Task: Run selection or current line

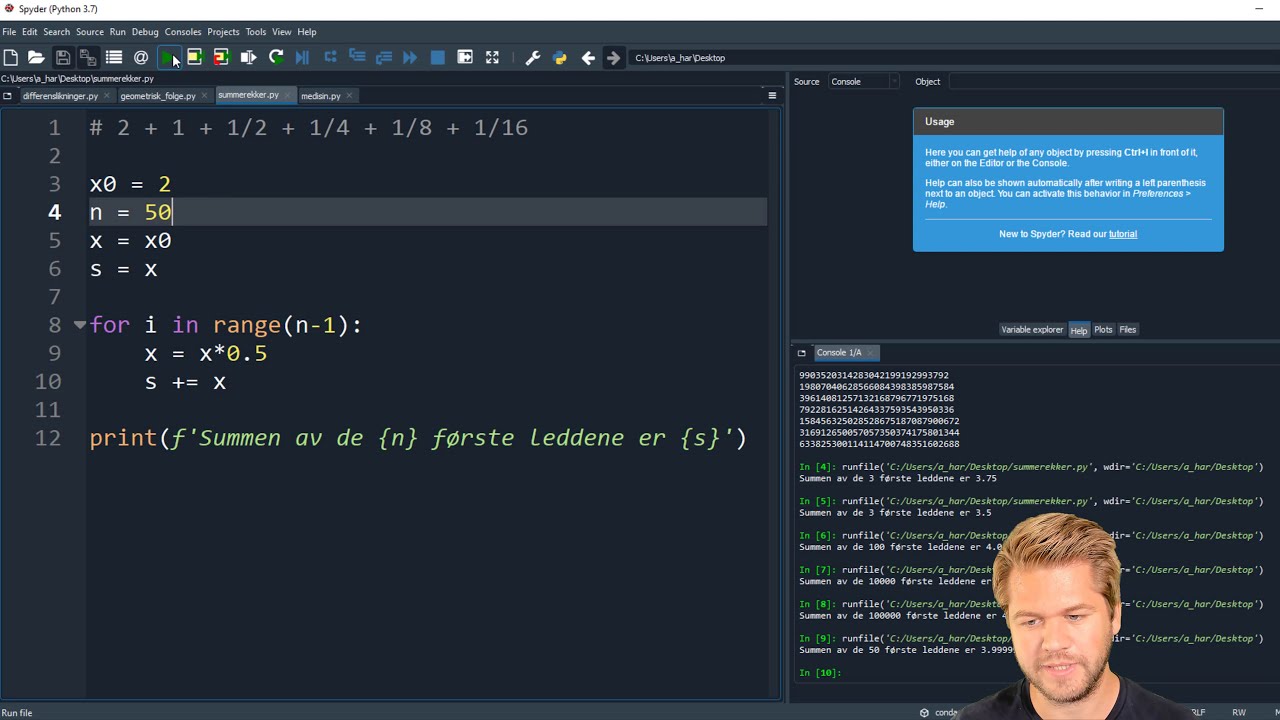Action: 248,58
